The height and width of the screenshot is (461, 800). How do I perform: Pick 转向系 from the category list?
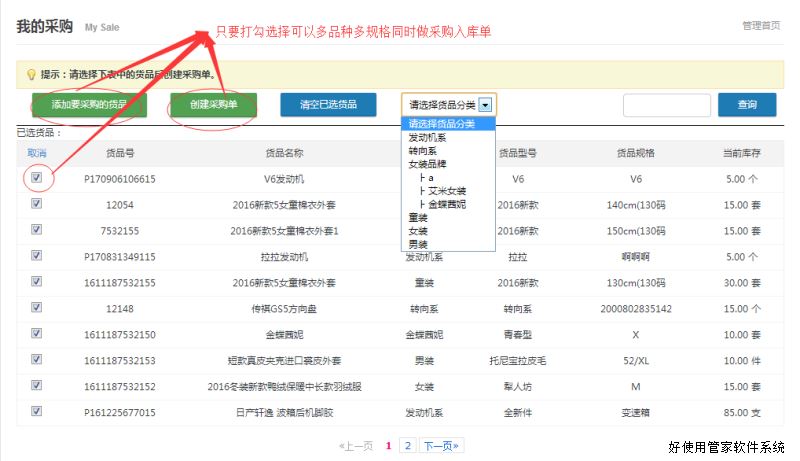pyautogui.click(x=423, y=150)
